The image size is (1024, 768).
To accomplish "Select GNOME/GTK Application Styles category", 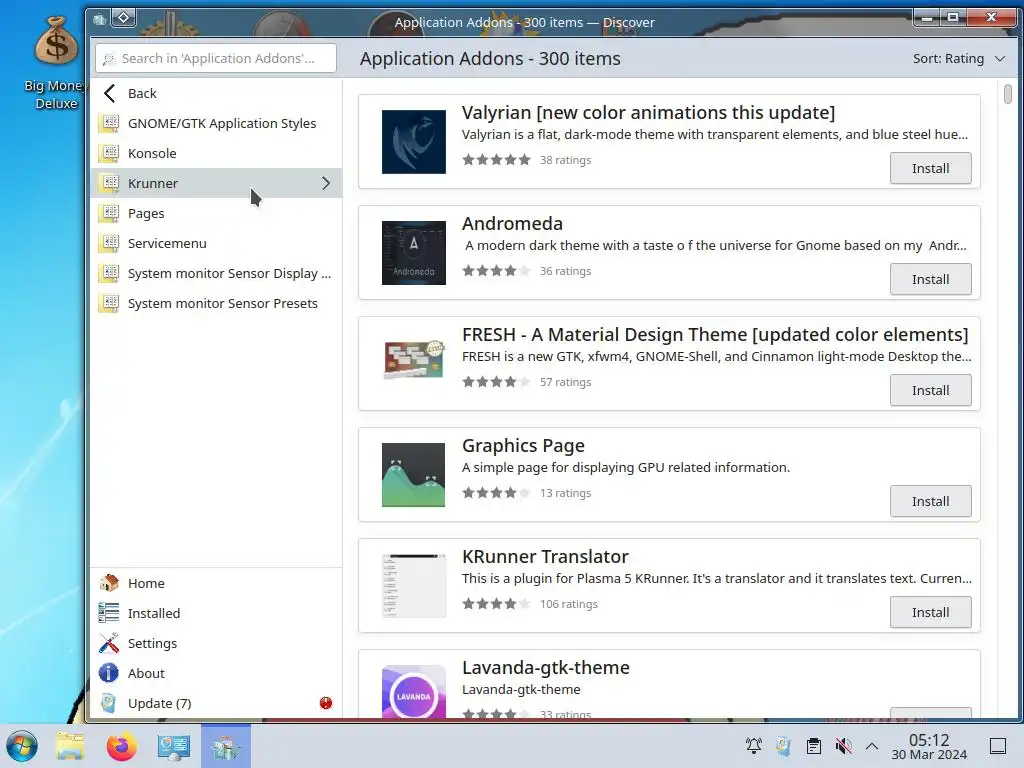I will tap(216, 123).
